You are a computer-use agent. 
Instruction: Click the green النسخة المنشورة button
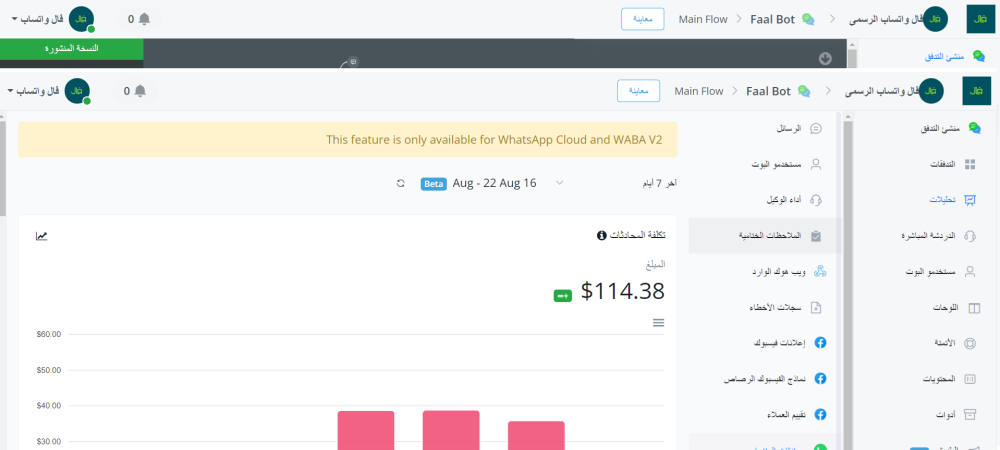click(72, 48)
